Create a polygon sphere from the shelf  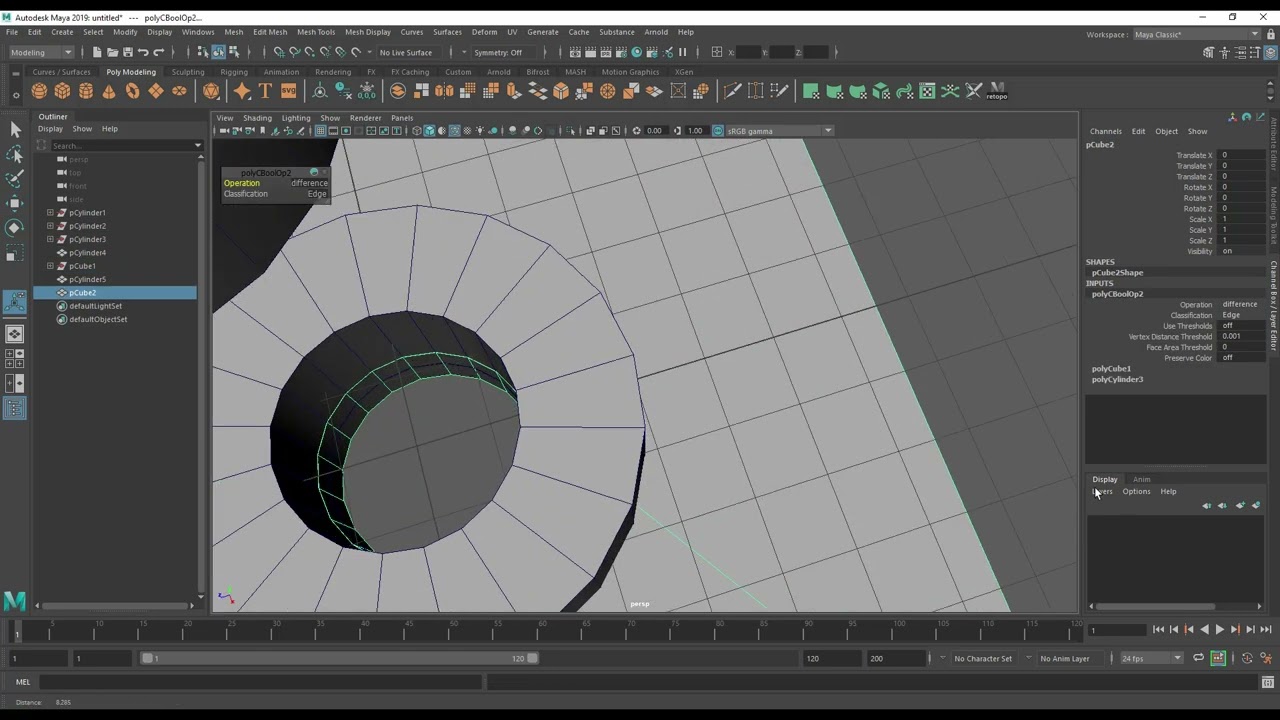(x=39, y=91)
